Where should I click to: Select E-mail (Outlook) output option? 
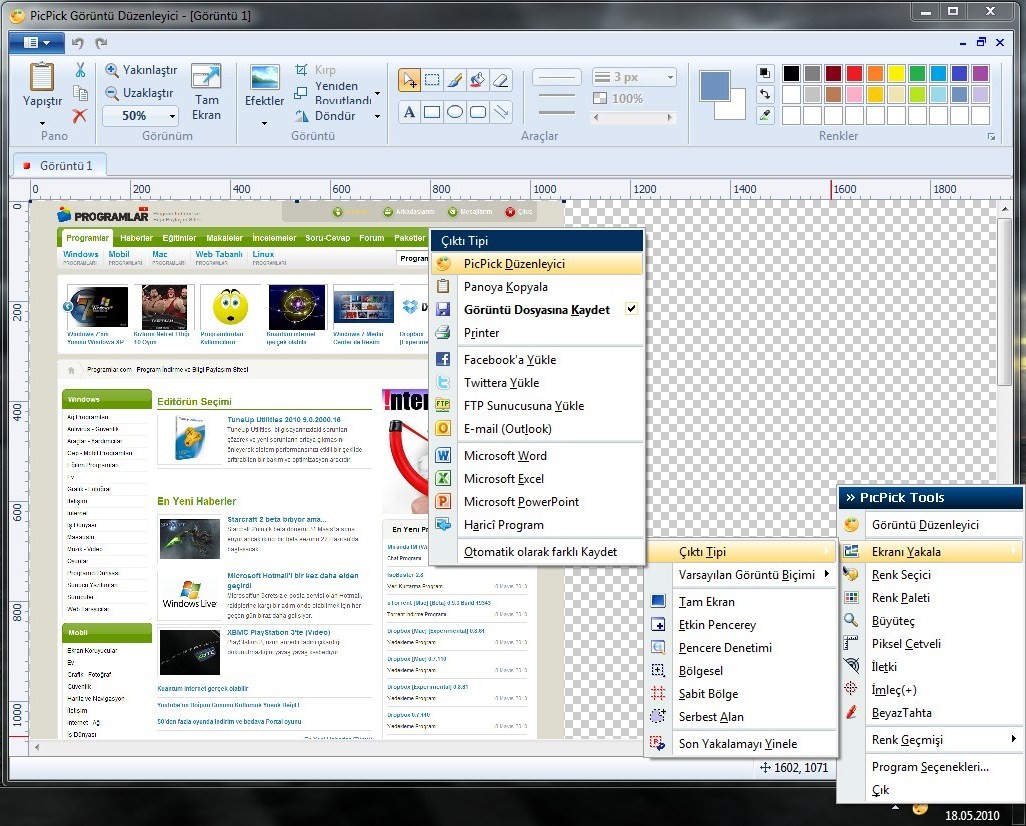click(x=537, y=429)
